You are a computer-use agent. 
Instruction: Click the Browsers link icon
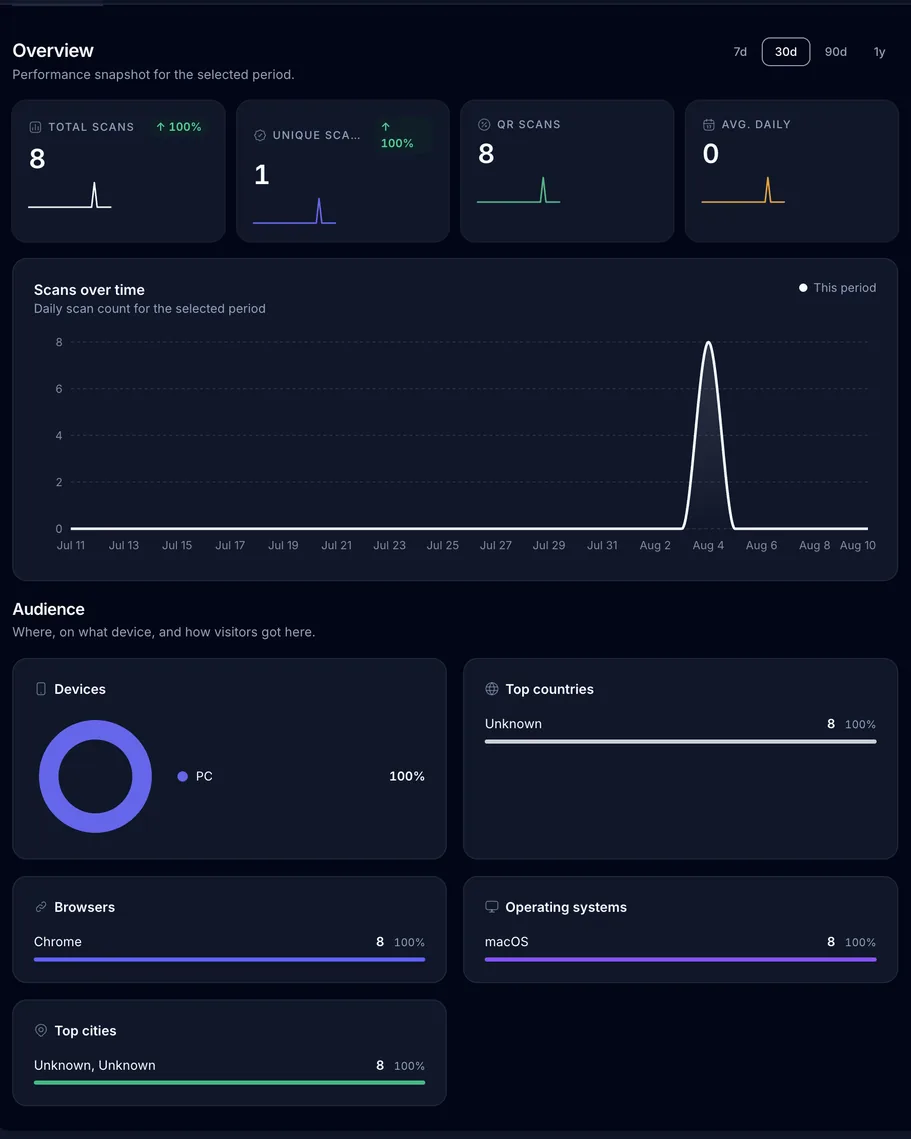[41, 907]
